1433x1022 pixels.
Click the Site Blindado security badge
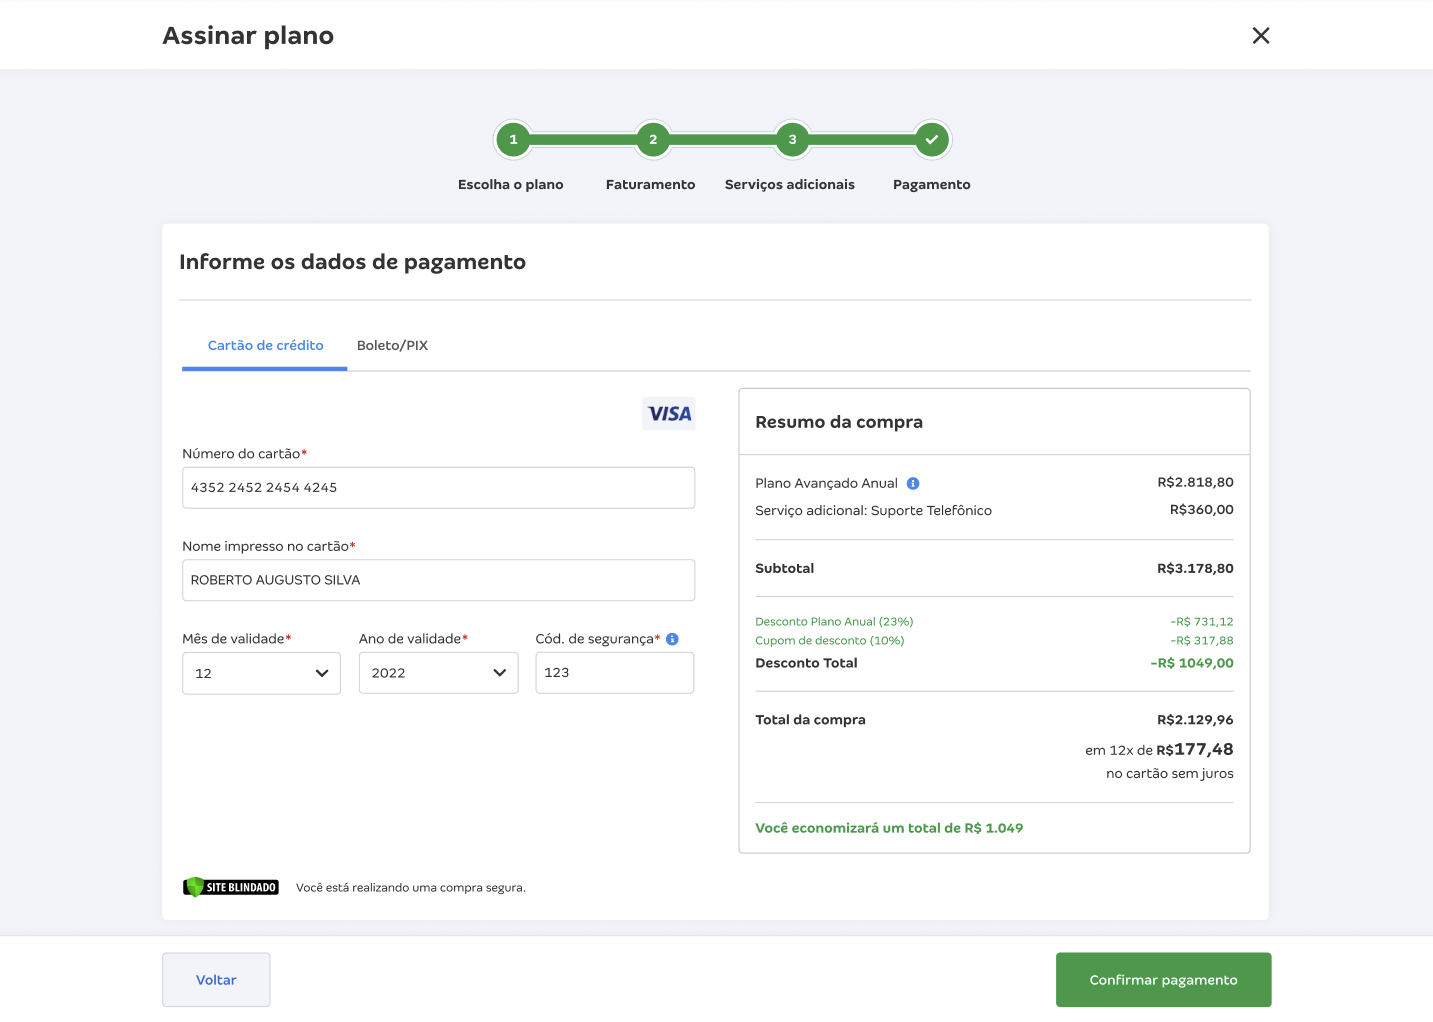(231, 887)
